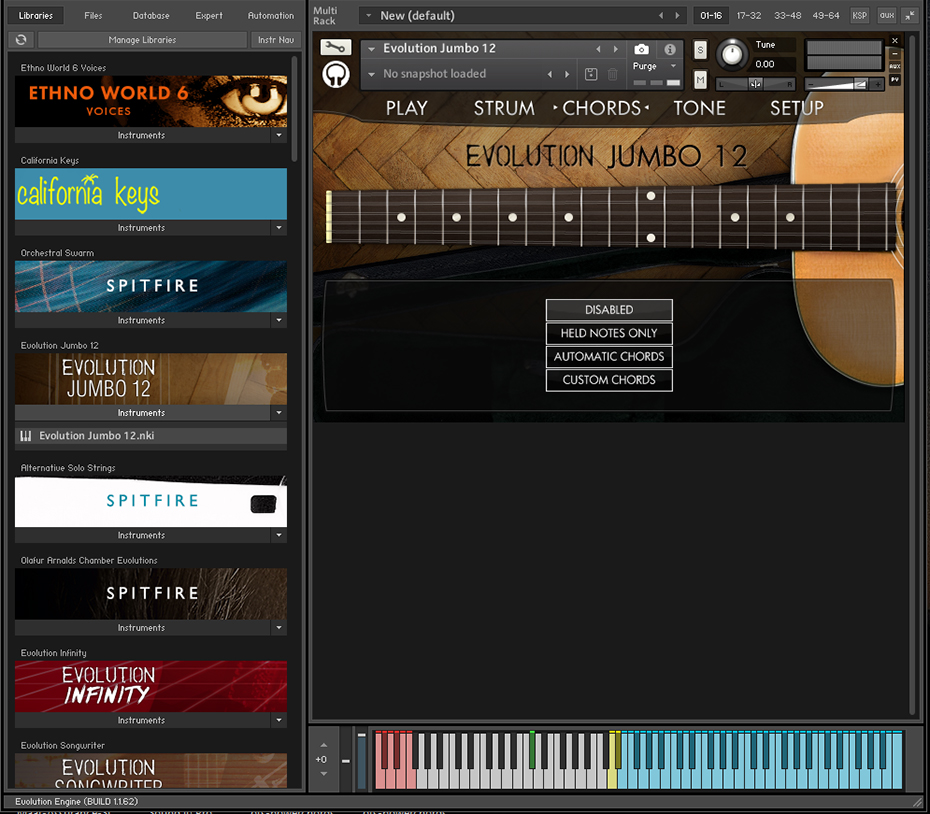
Task: Switch to the Libraries tab
Action: 36,15
